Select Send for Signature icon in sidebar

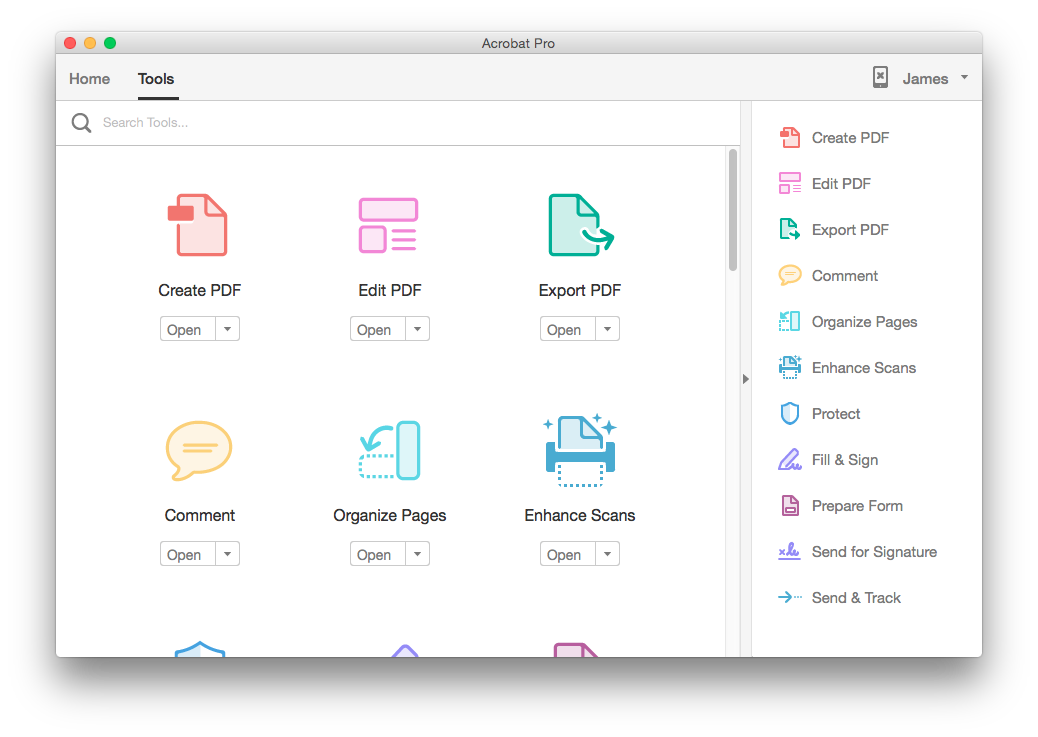point(789,552)
